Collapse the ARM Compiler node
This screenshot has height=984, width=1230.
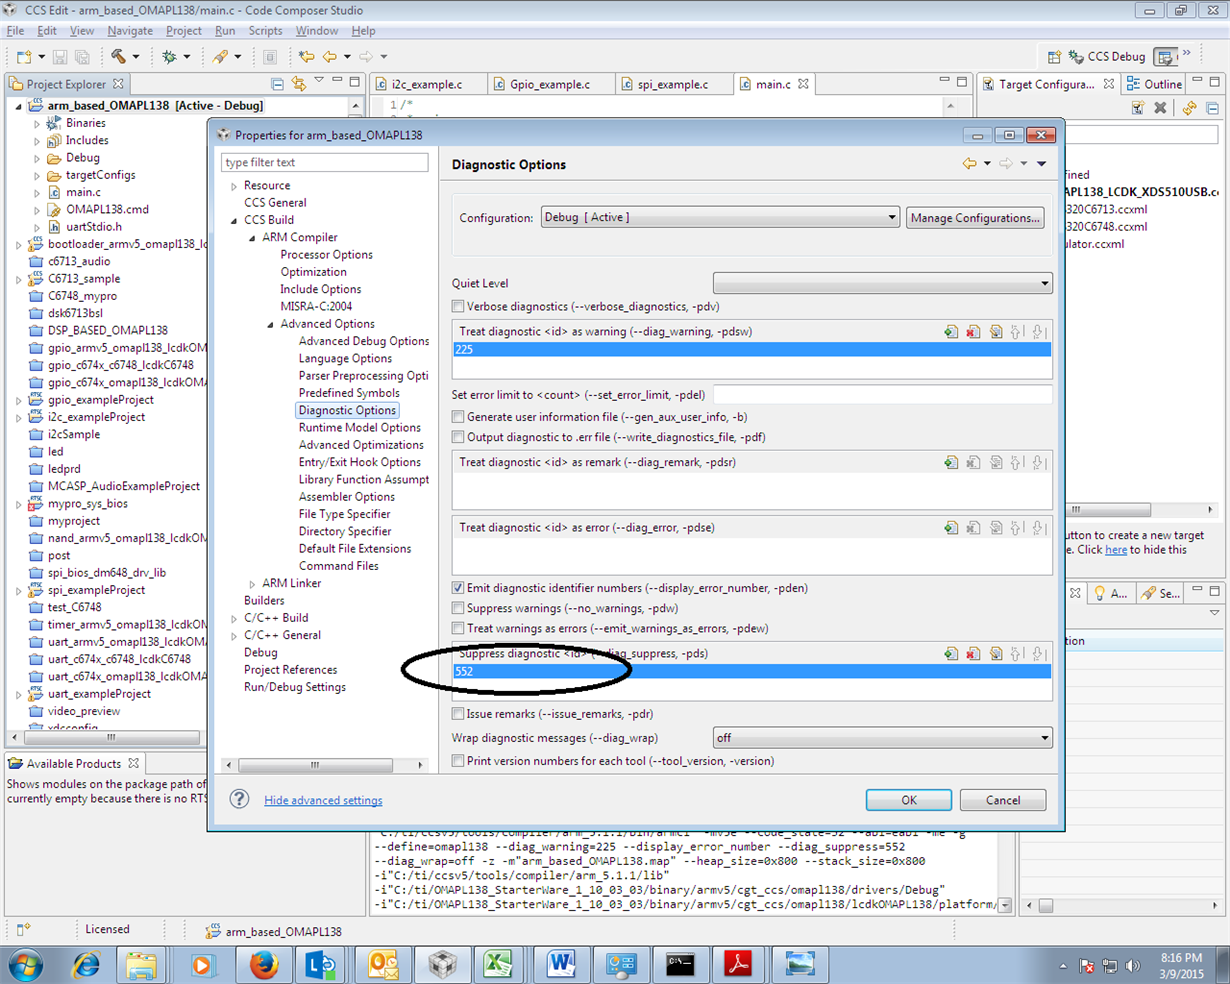click(252, 238)
